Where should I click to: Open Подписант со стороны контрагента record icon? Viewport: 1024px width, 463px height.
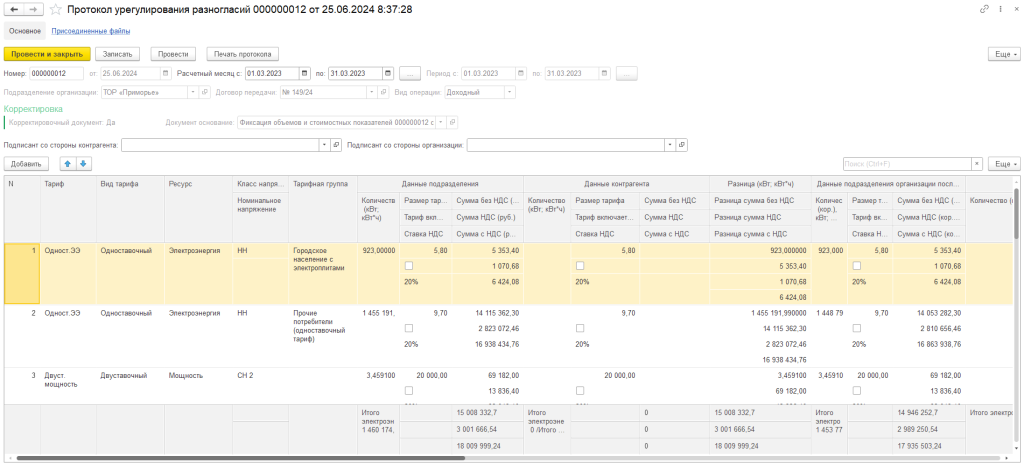point(336,144)
